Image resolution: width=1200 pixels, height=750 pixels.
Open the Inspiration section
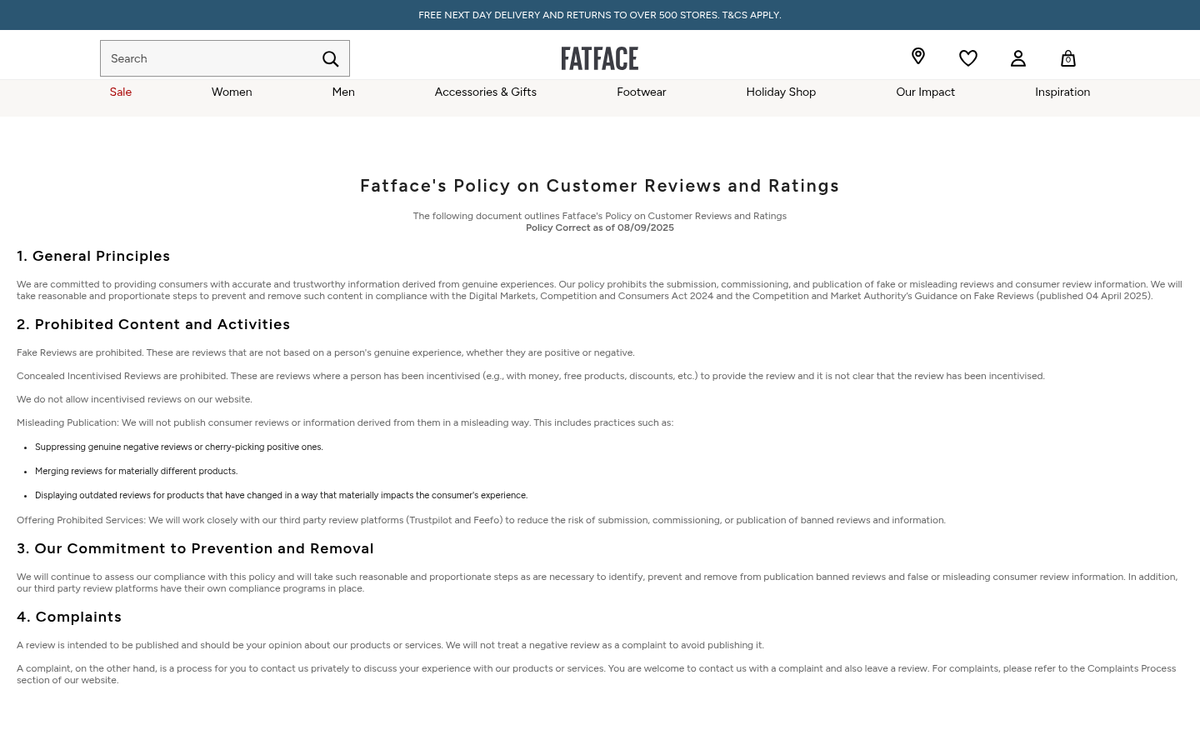(x=1062, y=92)
